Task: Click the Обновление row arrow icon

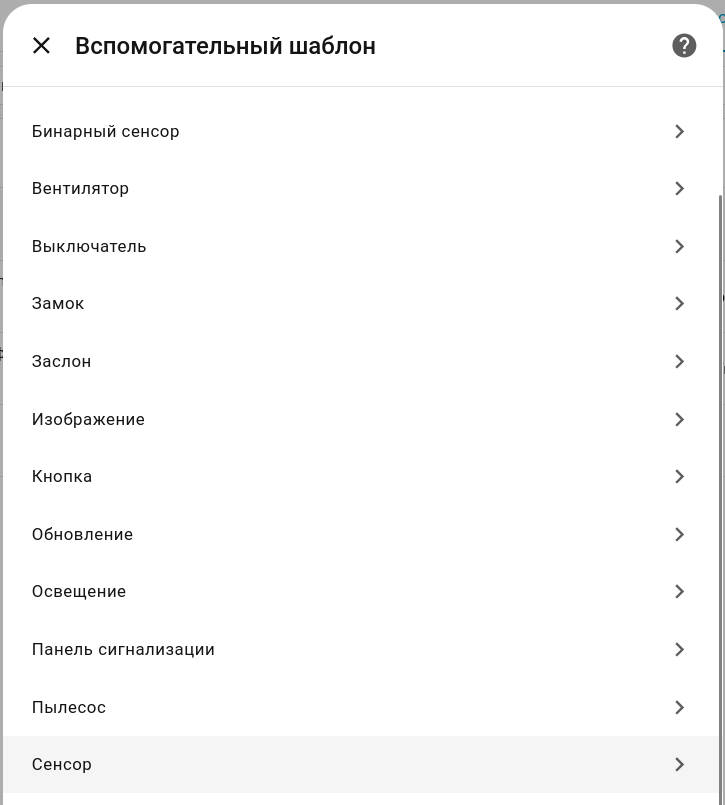Action: [x=679, y=534]
